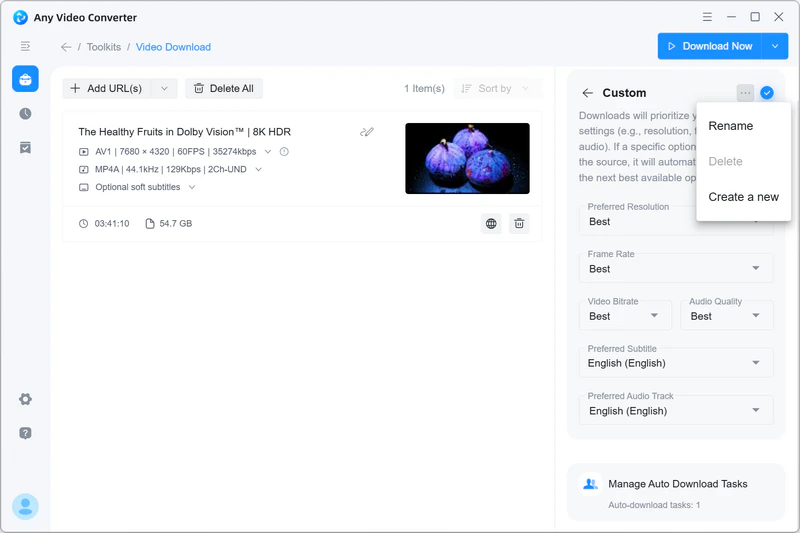Click the purple fruits video thumbnail
Screen dimensions: 800x533
(x=467, y=158)
